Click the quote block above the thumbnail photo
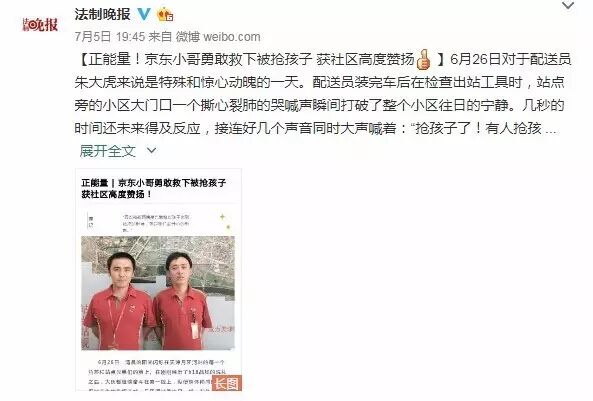Image resolution: width=593 pixels, height=401 pixels. tap(156, 223)
